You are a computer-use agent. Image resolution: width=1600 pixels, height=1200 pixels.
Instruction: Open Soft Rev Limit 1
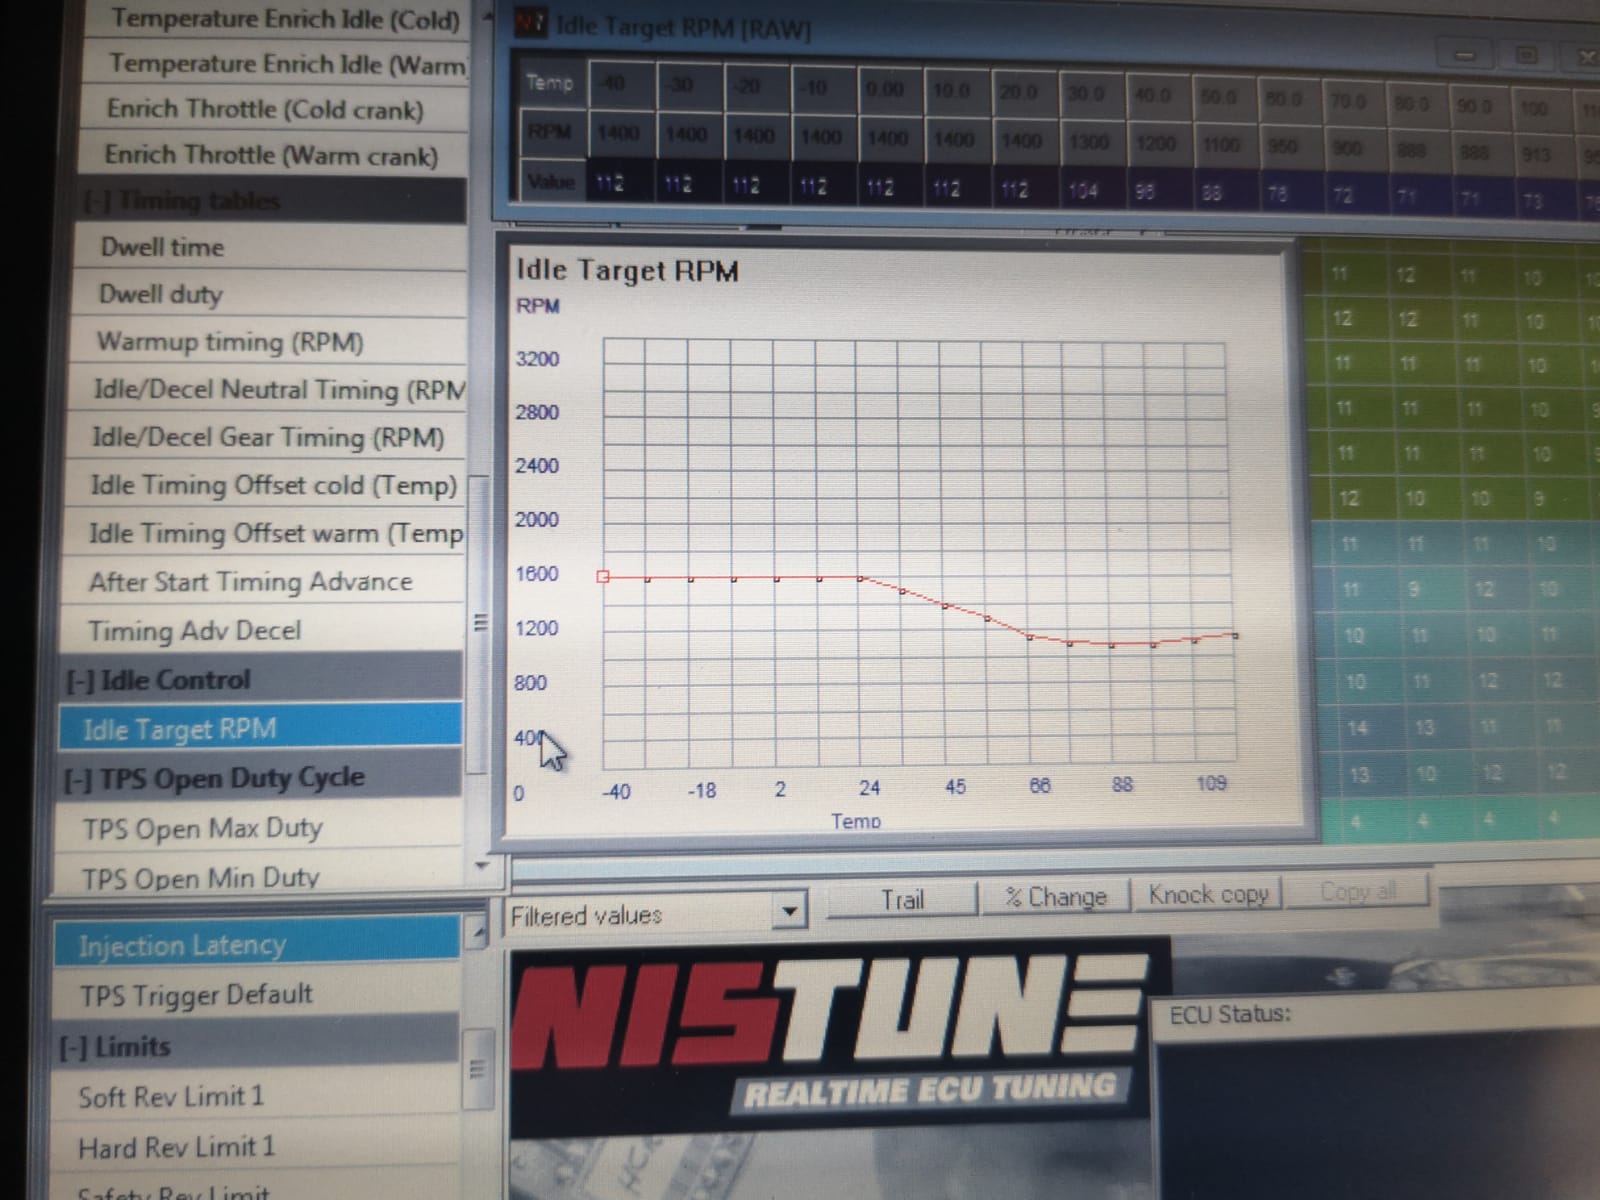pos(255,1097)
